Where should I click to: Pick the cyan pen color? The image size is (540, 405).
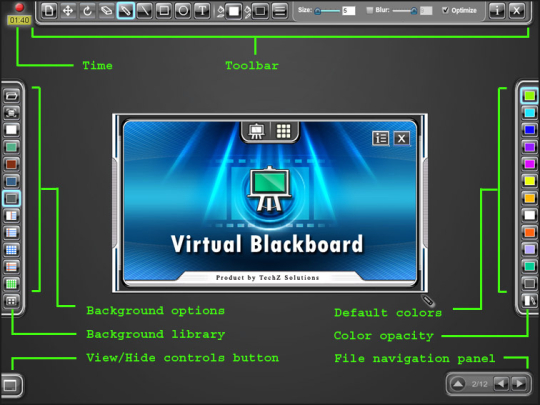529,113
